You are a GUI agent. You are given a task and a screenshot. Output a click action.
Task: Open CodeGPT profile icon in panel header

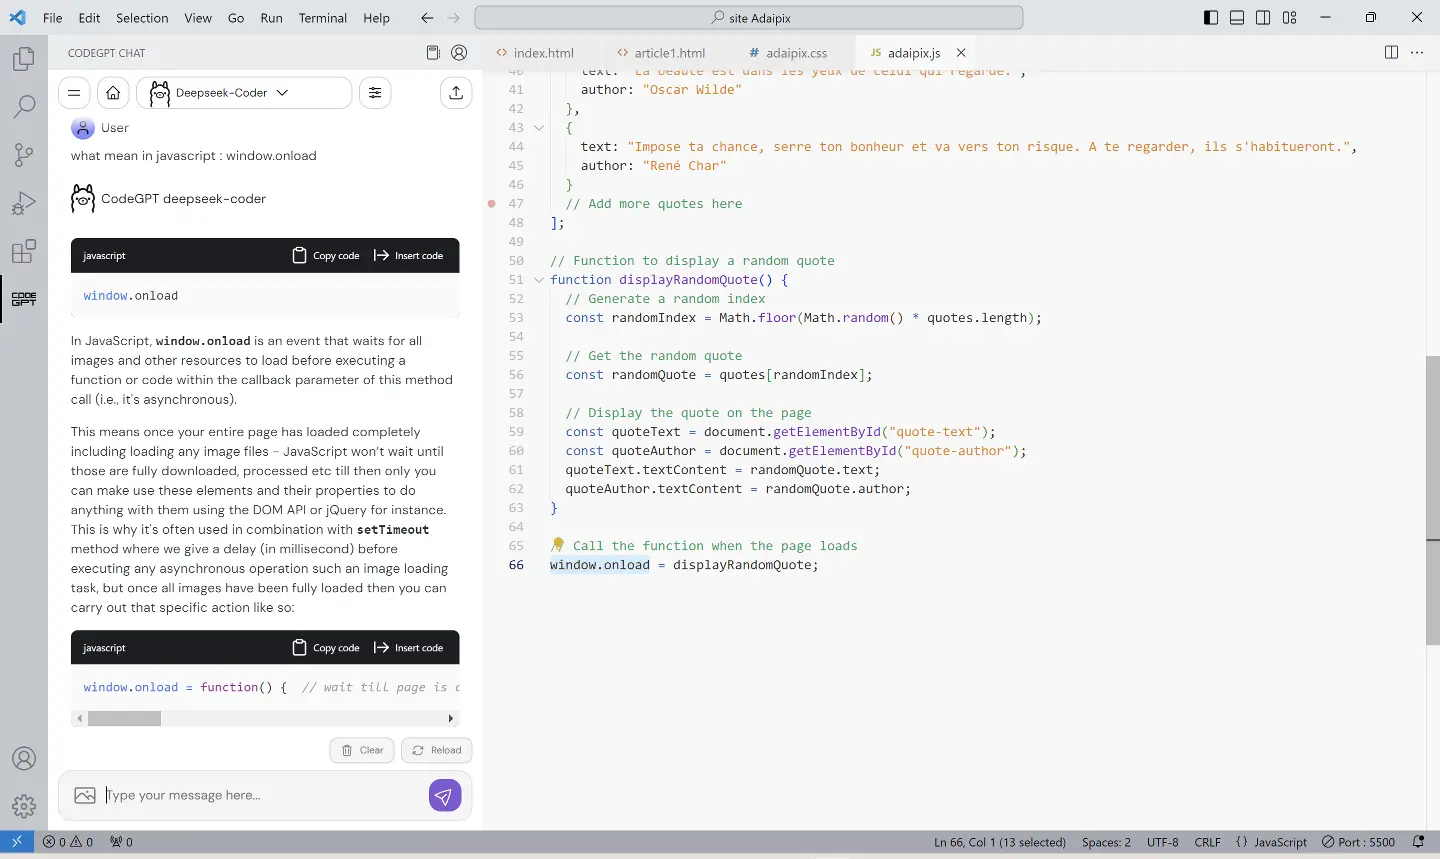pyautogui.click(x=459, y=53)
